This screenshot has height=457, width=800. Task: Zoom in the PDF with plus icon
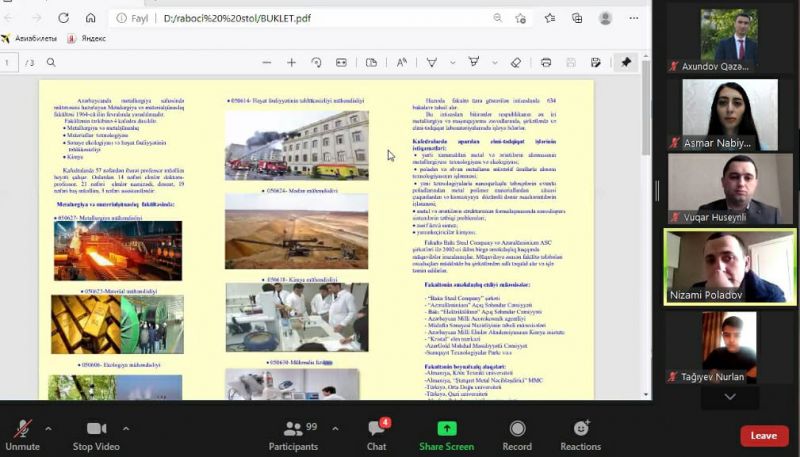coord(291,62)
